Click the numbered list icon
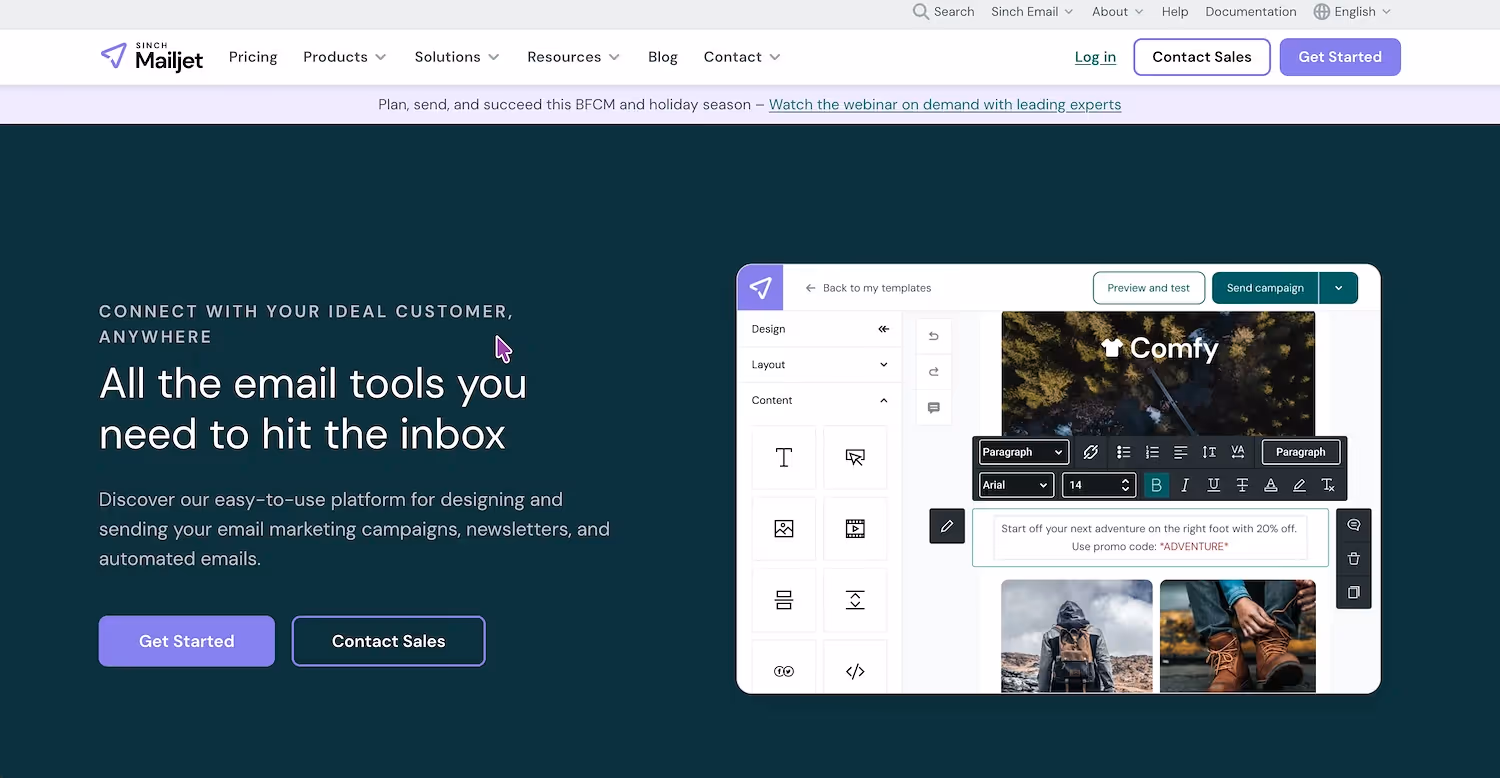The height and width of the screenshot is (778, 1500). pyautogui.click(x=1152, y=452)
